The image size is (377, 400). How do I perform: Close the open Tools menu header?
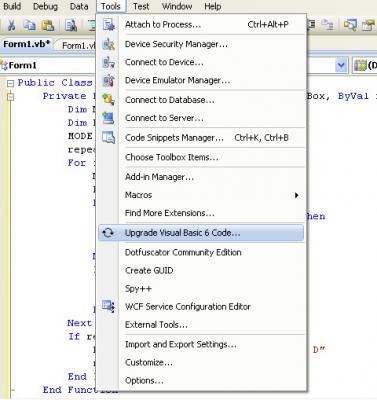pyautogui.click(x=111, y=6)
